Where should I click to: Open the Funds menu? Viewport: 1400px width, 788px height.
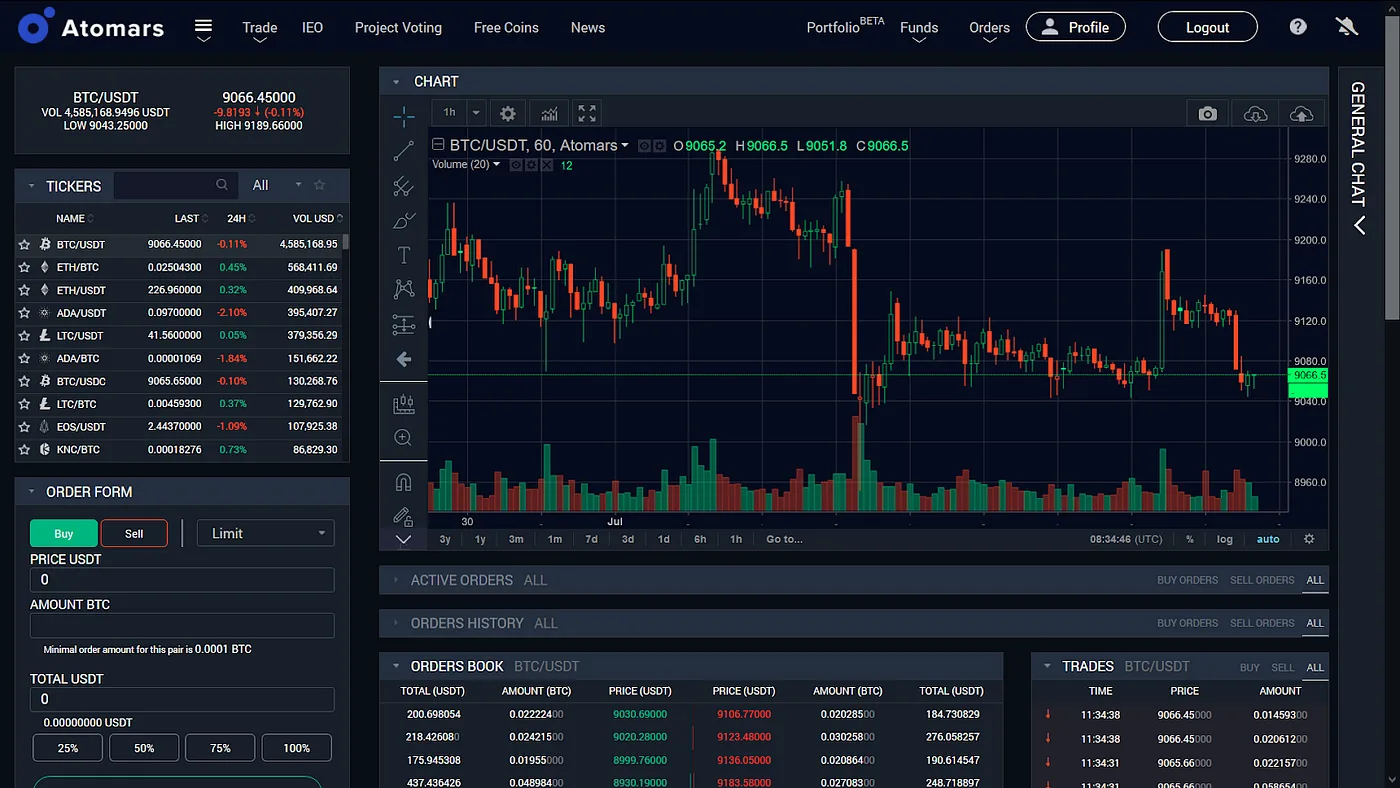919,28
